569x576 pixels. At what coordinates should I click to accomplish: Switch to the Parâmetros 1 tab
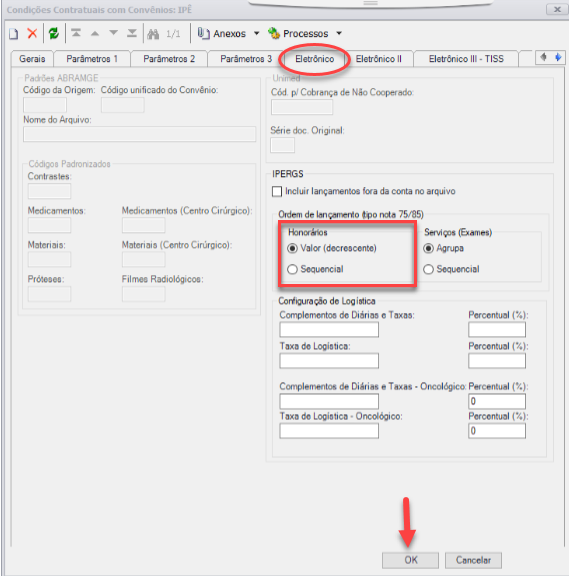point(92,59)
